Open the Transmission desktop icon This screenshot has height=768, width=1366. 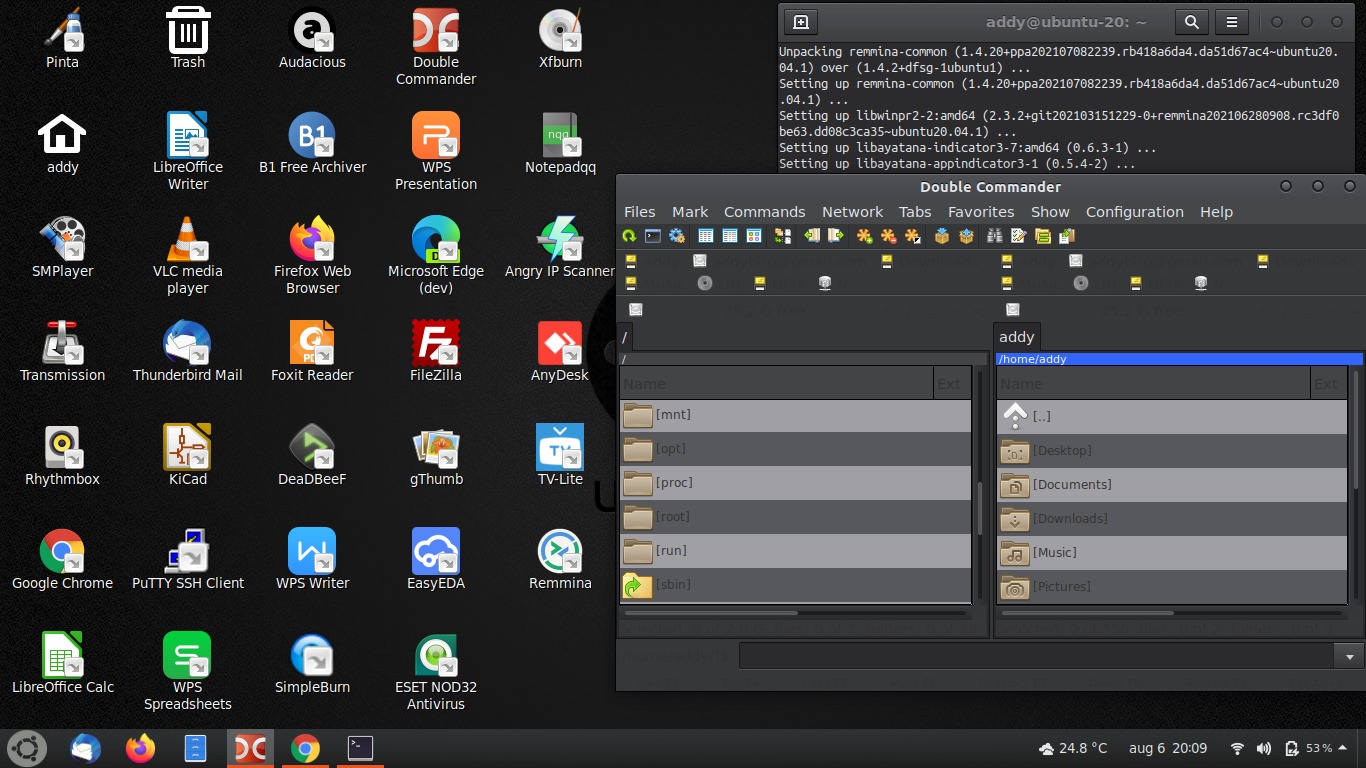coord(62,353)
